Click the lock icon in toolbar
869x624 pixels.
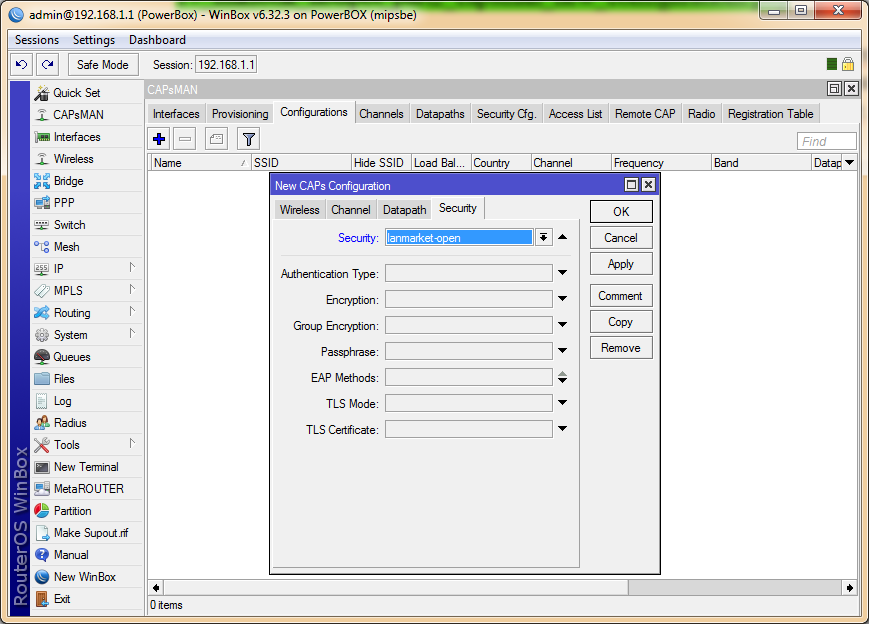(848, 64)
